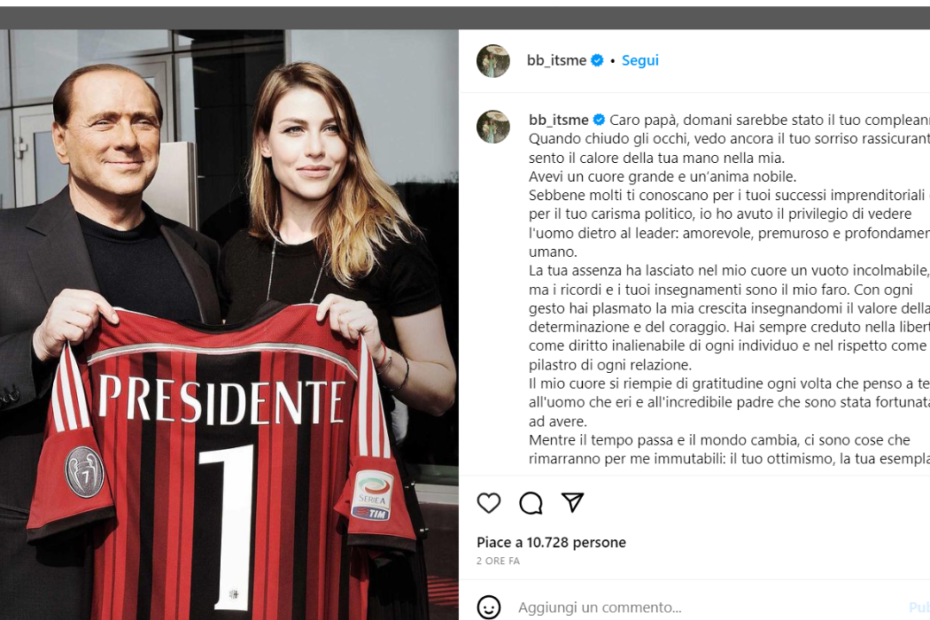Viewport: 930px width, 620px height.
Task: Open bb_itsme profile picture in post header
Action: 493,61
